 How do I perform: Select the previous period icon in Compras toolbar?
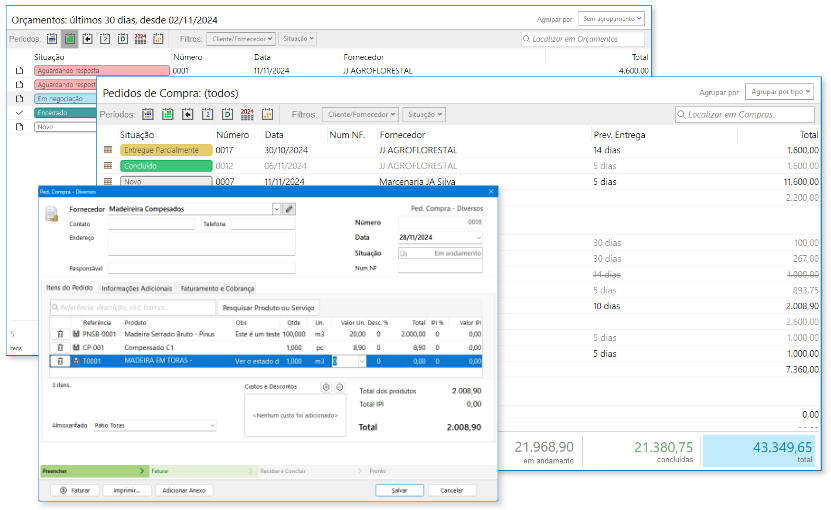pyautogui.click(x=188, y=114)
